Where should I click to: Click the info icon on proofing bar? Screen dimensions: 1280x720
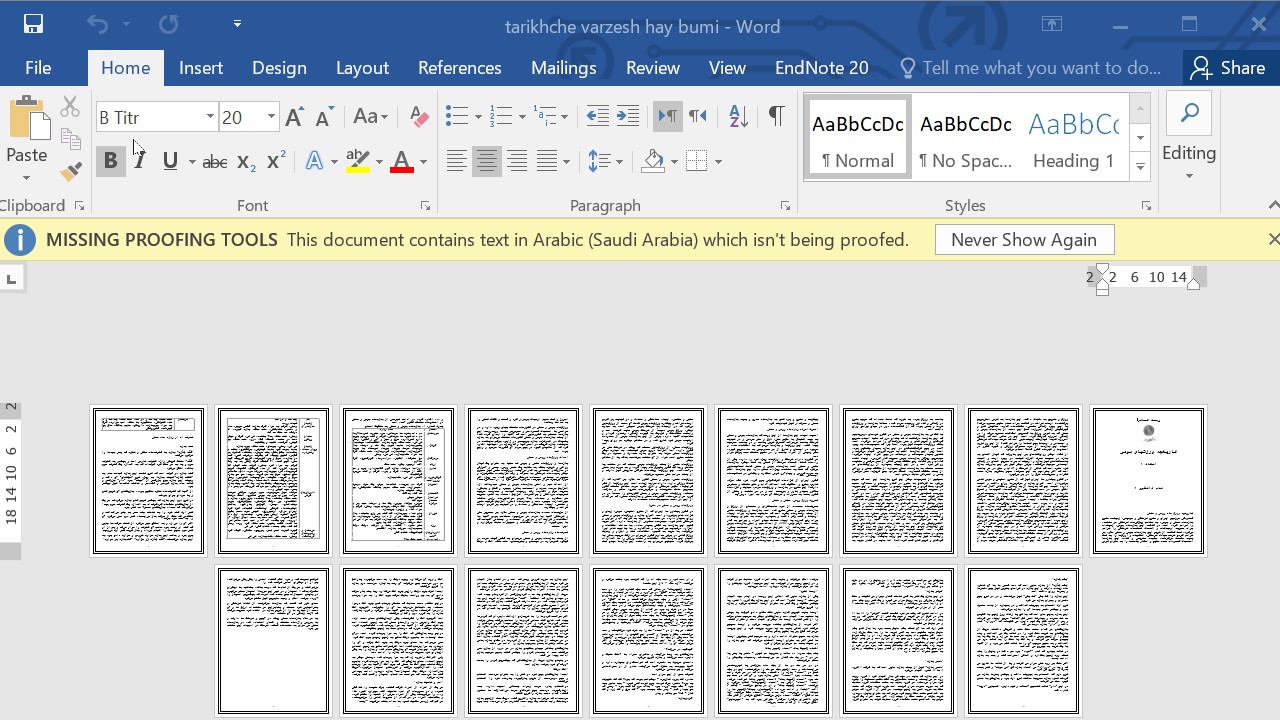[x=20, y=240]
